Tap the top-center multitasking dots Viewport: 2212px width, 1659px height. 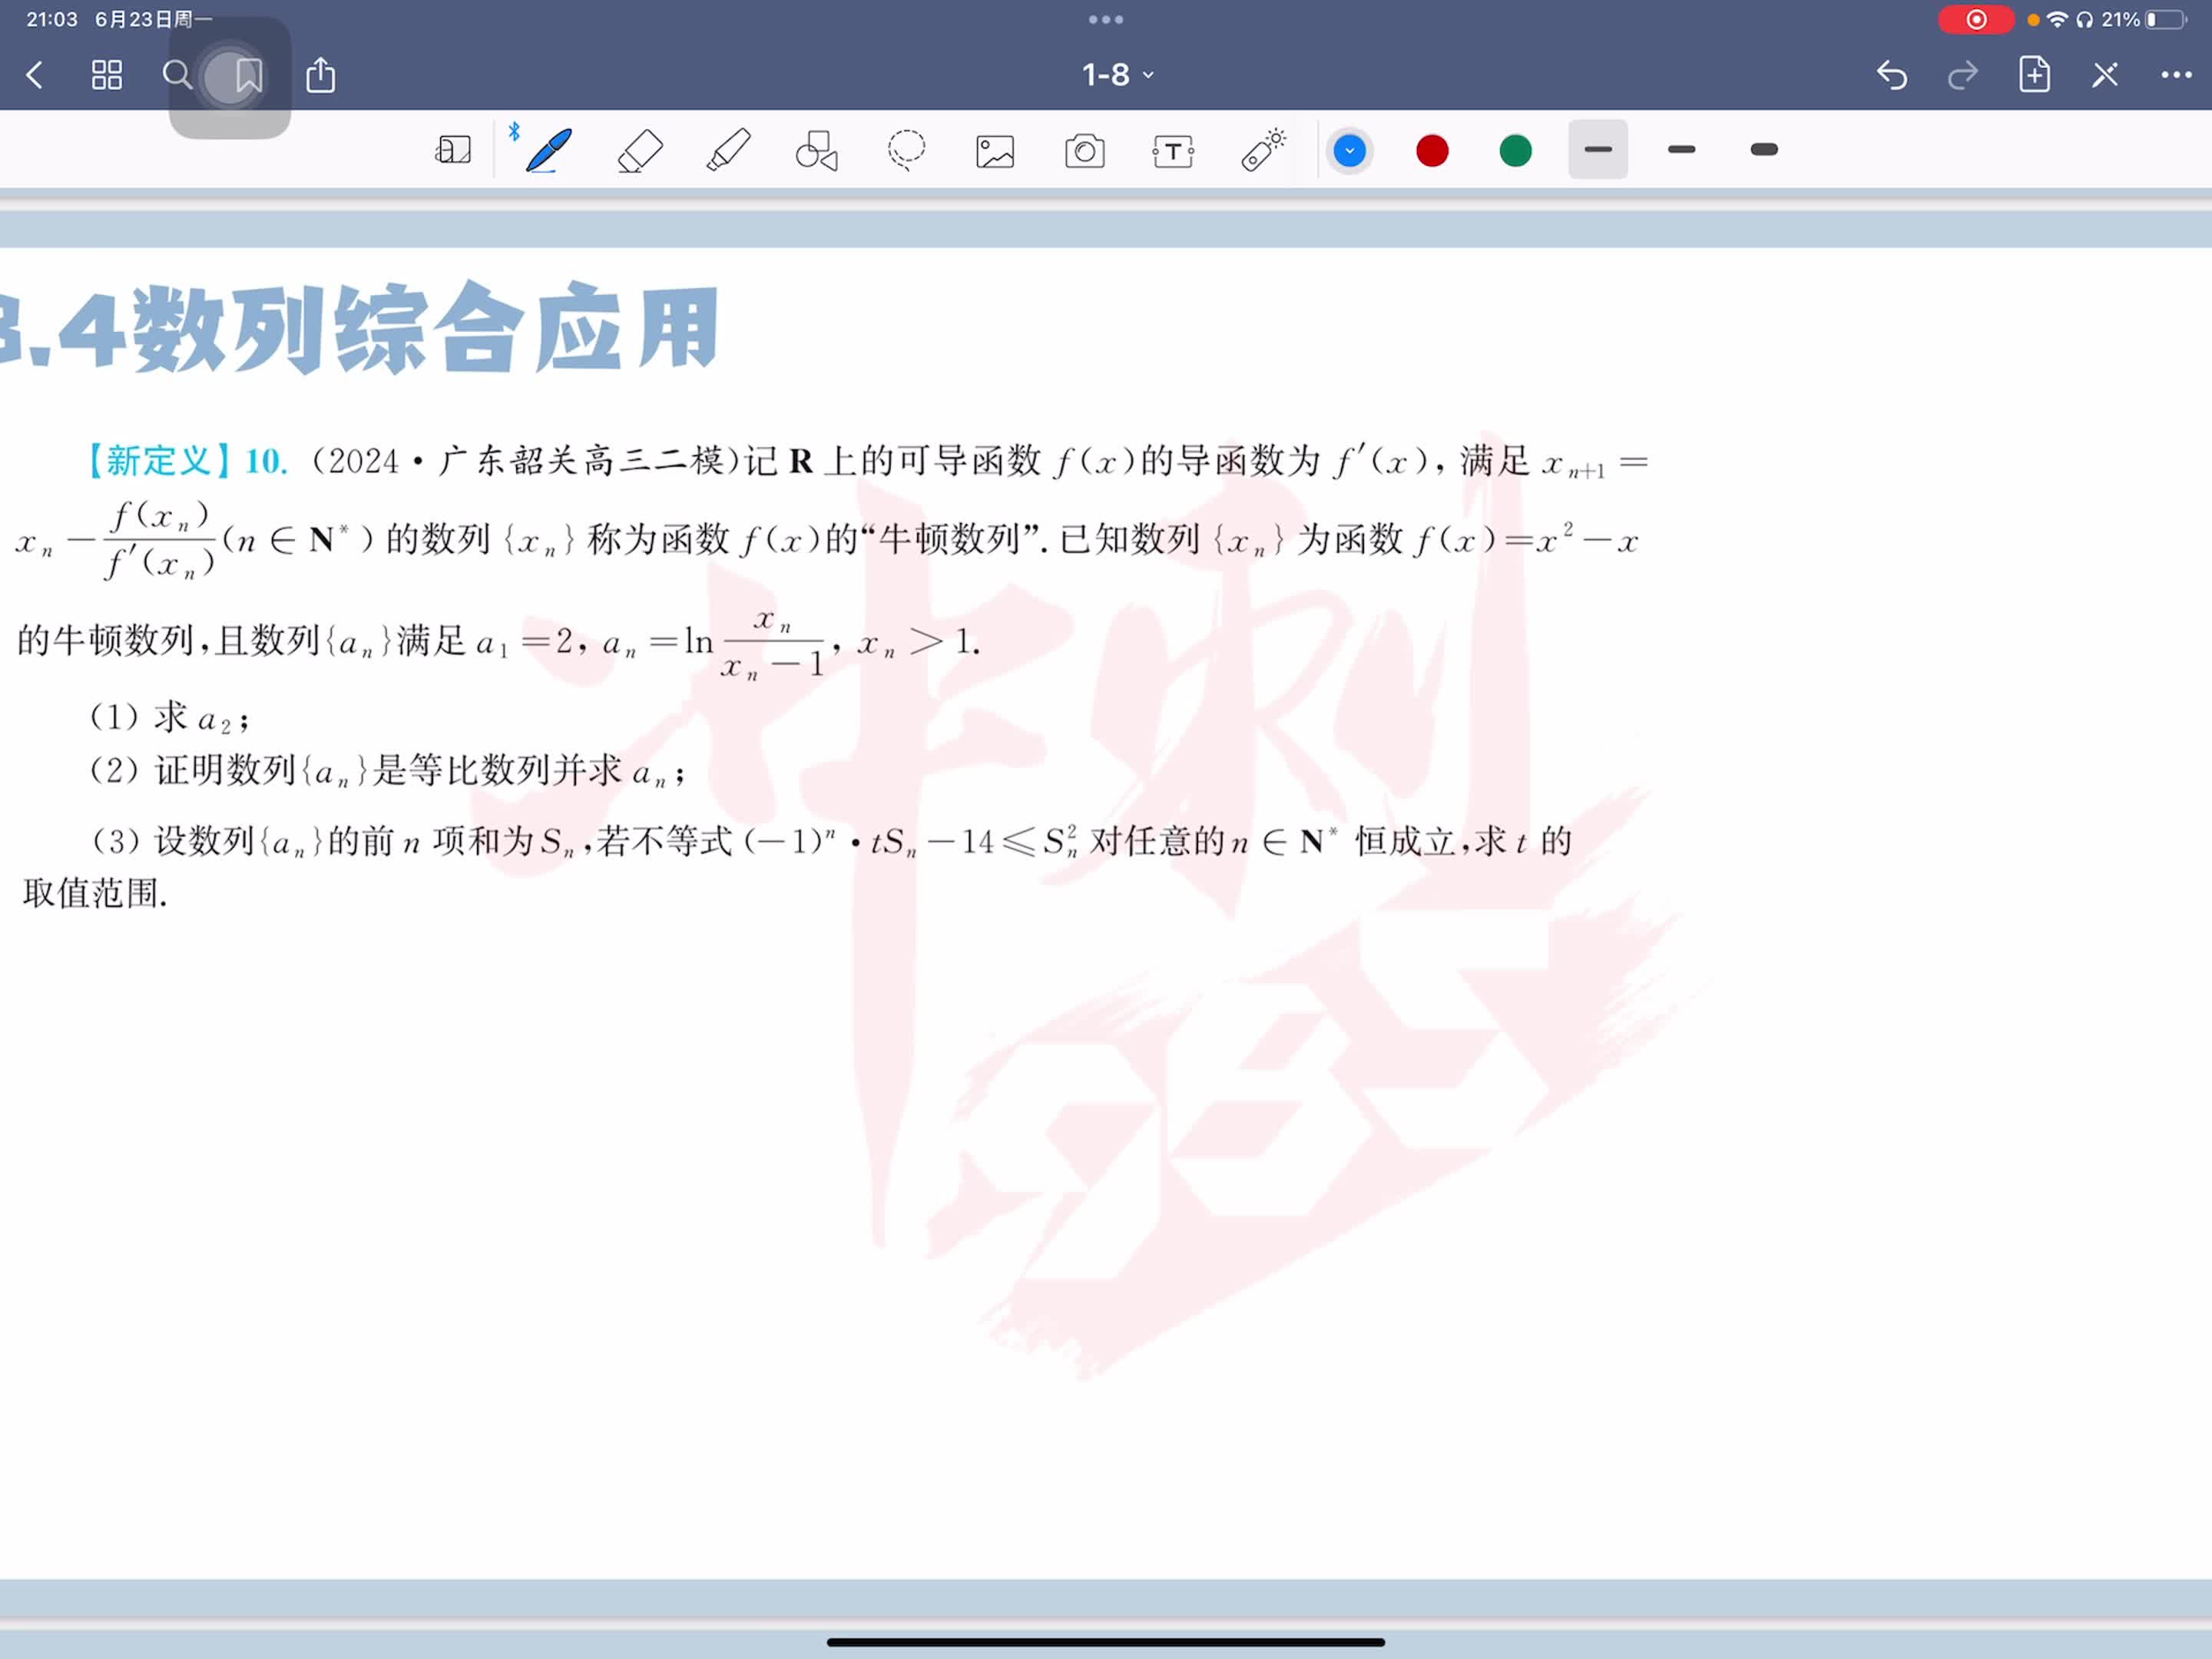tap(1106, 19)
